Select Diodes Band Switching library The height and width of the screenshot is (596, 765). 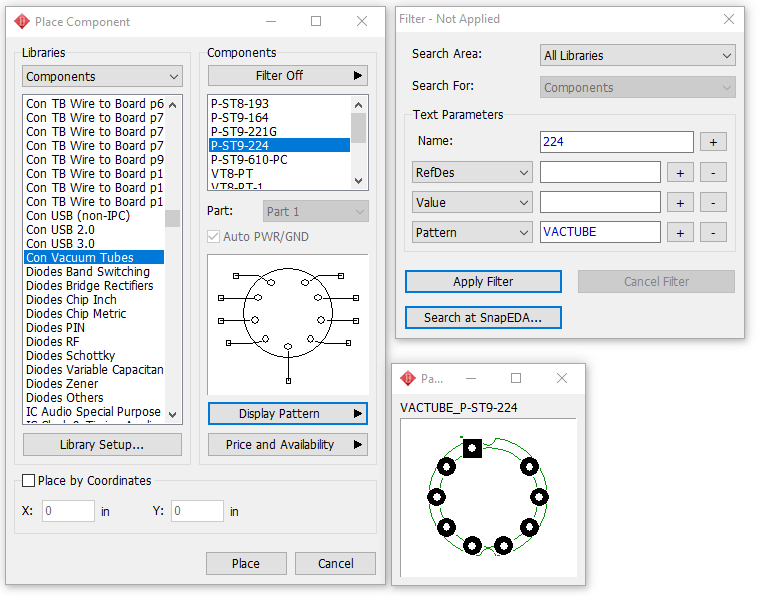pyautogui.click(x=94, y=272)
